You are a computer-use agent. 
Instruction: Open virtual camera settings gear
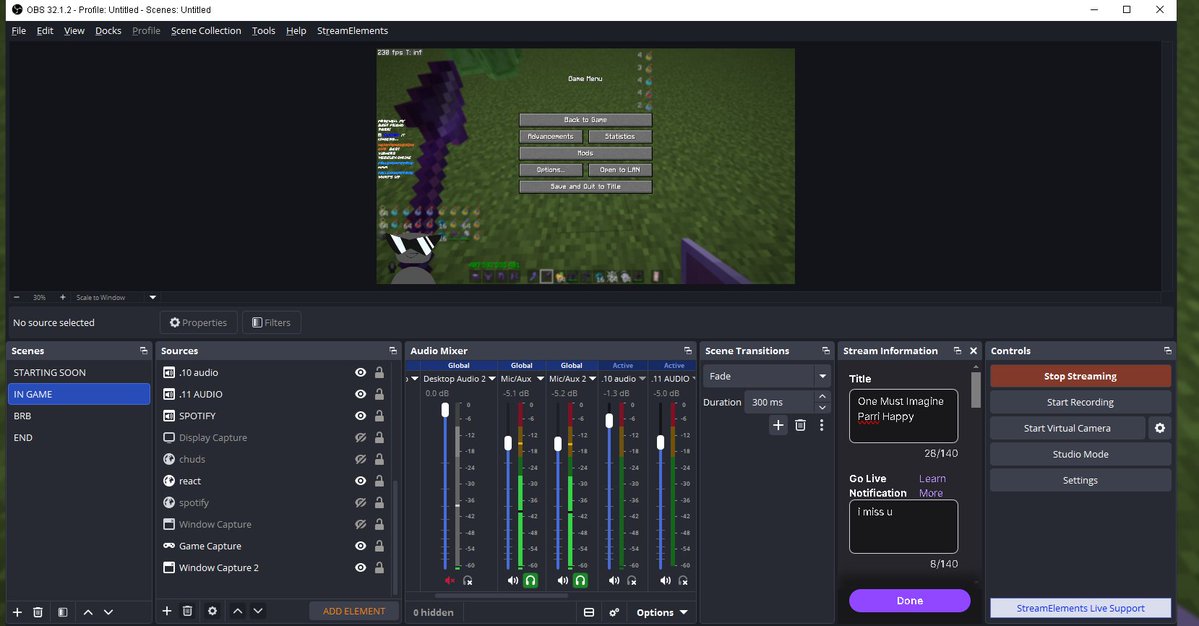tap(1160, 428)
